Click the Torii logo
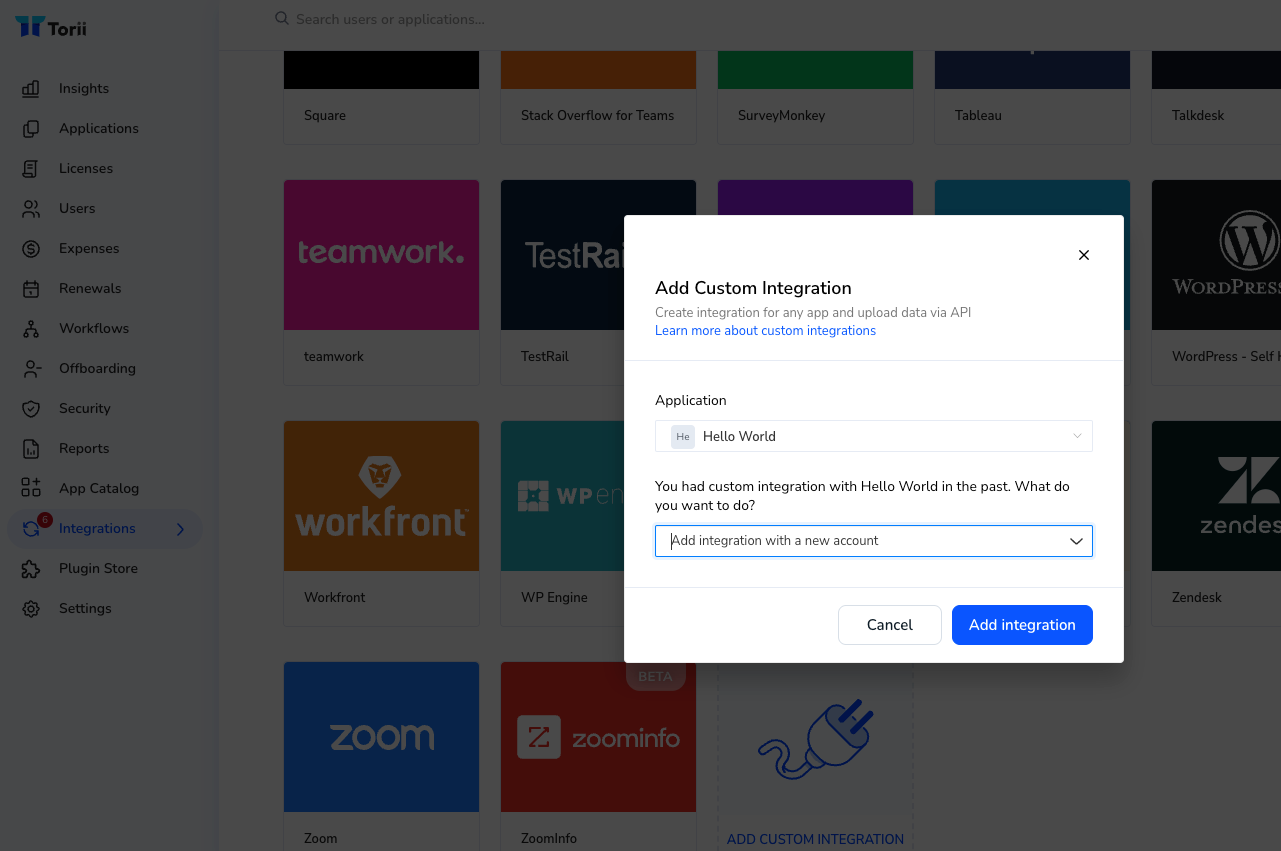Screen dimensions: 1281x851 51,27
